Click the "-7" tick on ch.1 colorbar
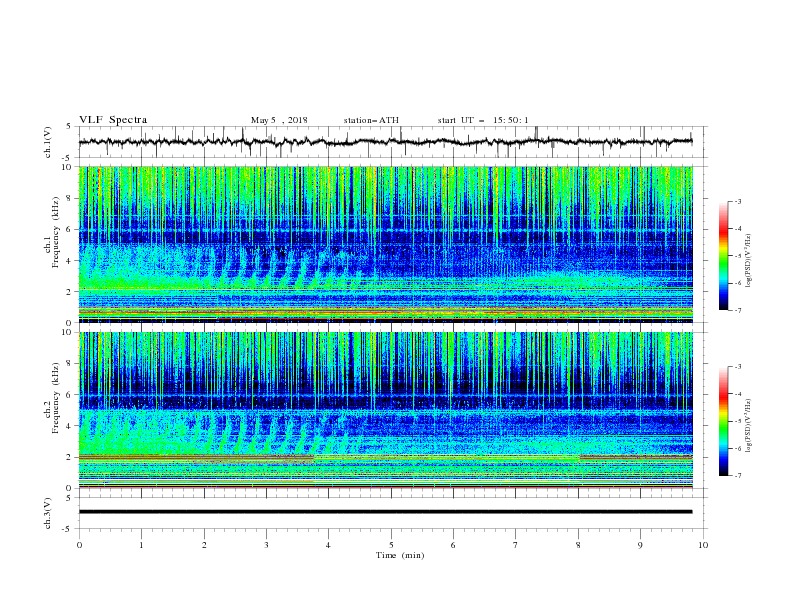This screenshot has width=792, height=612. point(737,310)
